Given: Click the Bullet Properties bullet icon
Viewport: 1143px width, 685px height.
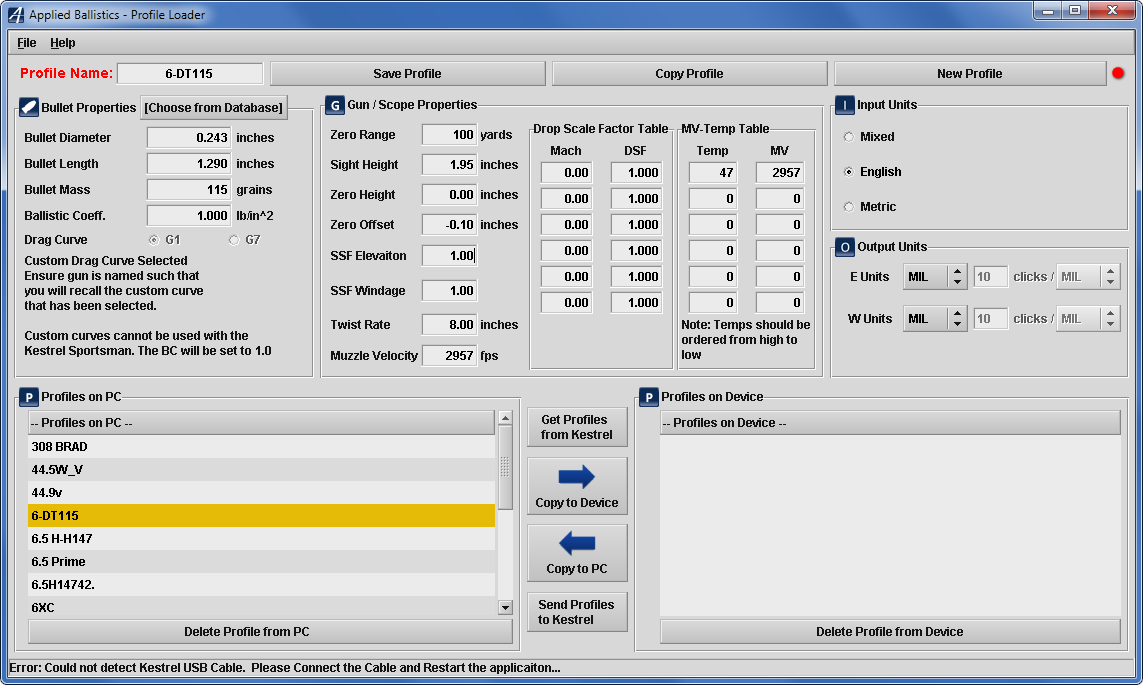Looking at the screenshot, I should (x=28, y=107).
